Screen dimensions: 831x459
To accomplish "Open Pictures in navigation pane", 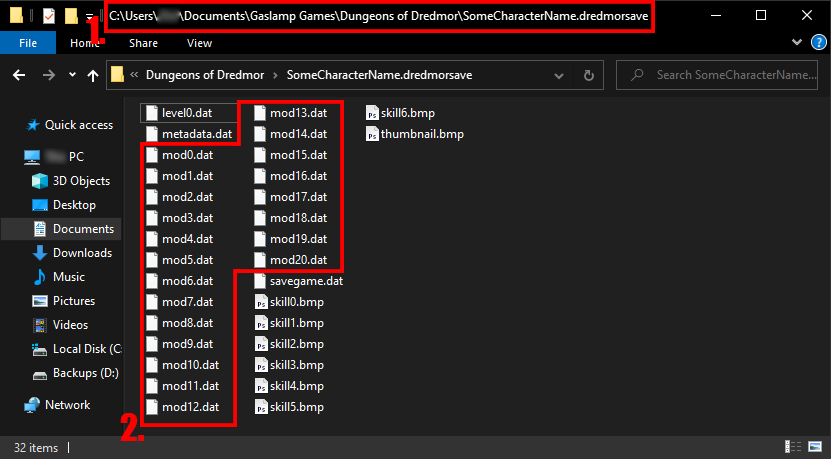I will 64,301.
